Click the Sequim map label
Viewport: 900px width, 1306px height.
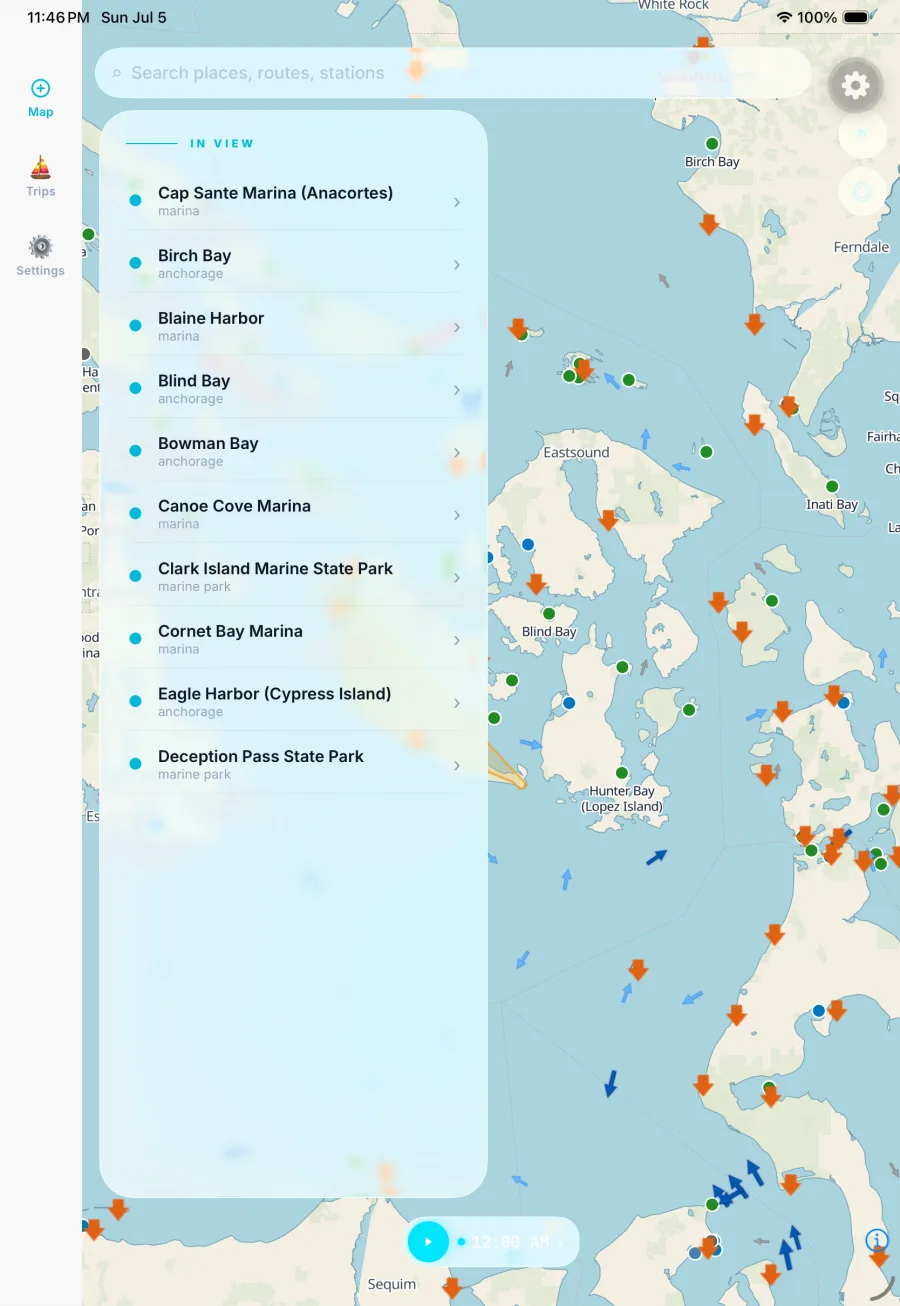click(392, 1284)
